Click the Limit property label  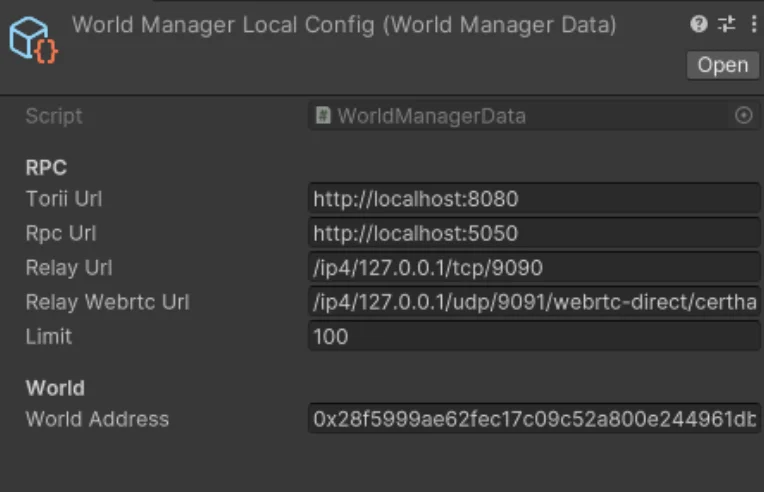[48, 337]
